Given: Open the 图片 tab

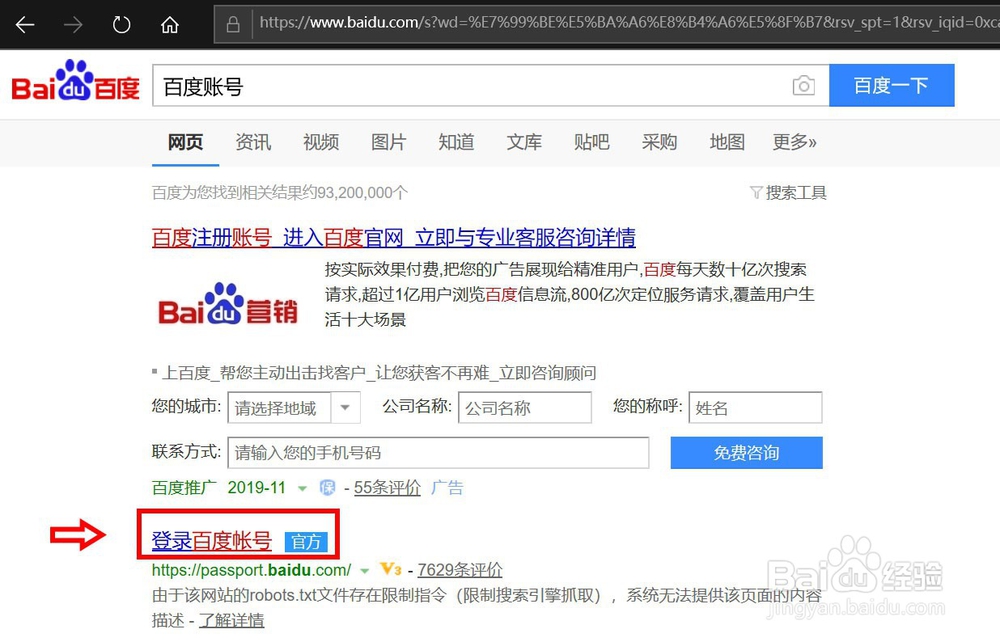Looking at the screenshot, I should pyautogui.click(x=388, y=142).
